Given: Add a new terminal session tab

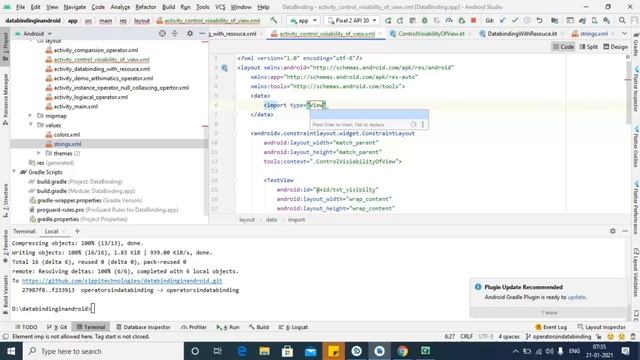Looking at the screenshot, I should coord(77,231).
